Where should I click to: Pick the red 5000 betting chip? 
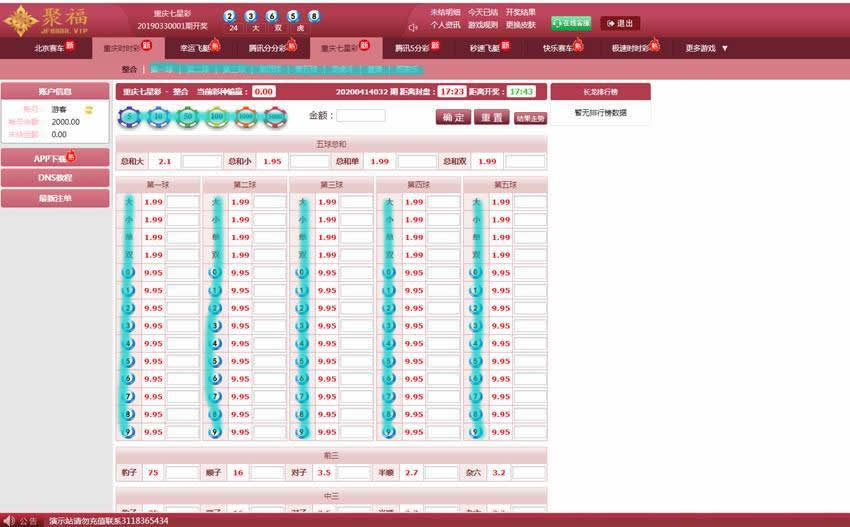pyautogui.click(x=275, y=116)
